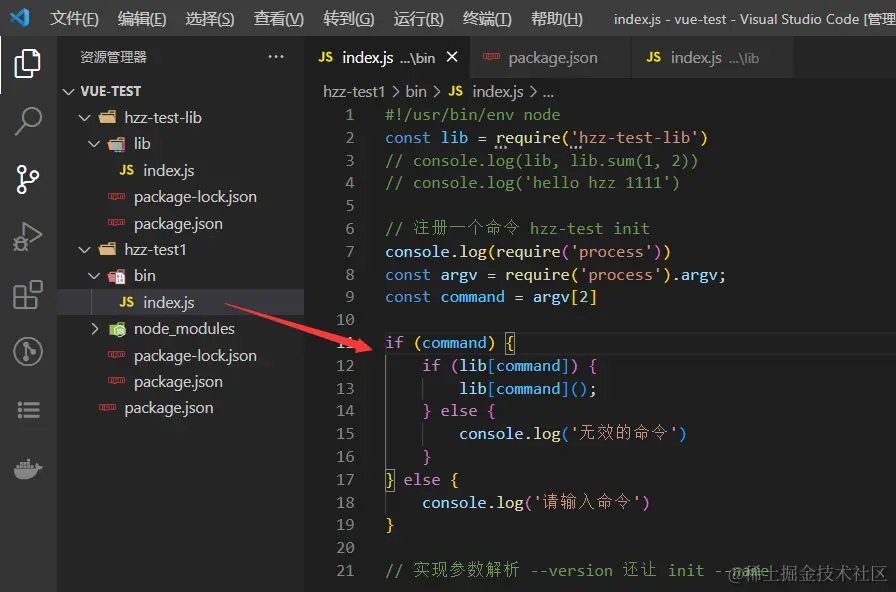Open index.js under the lib folder
The width and height of the screenshot is (896, 592).
click(169, 170)
